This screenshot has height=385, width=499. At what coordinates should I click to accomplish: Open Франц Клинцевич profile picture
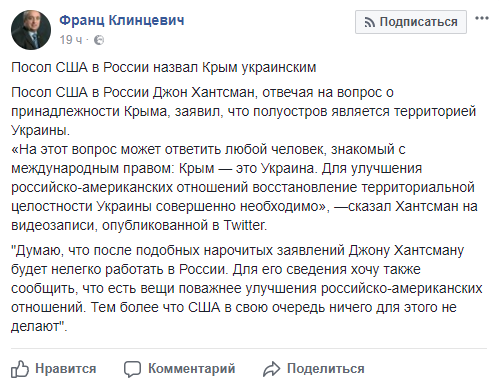pyautogui.click(x=31, y=30)
